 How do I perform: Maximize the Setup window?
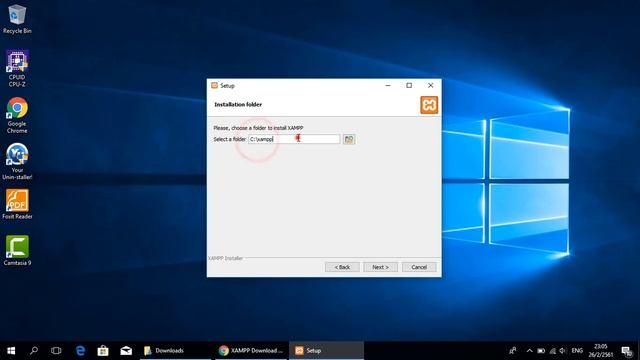pyautogui.click(x=409, y=85)
